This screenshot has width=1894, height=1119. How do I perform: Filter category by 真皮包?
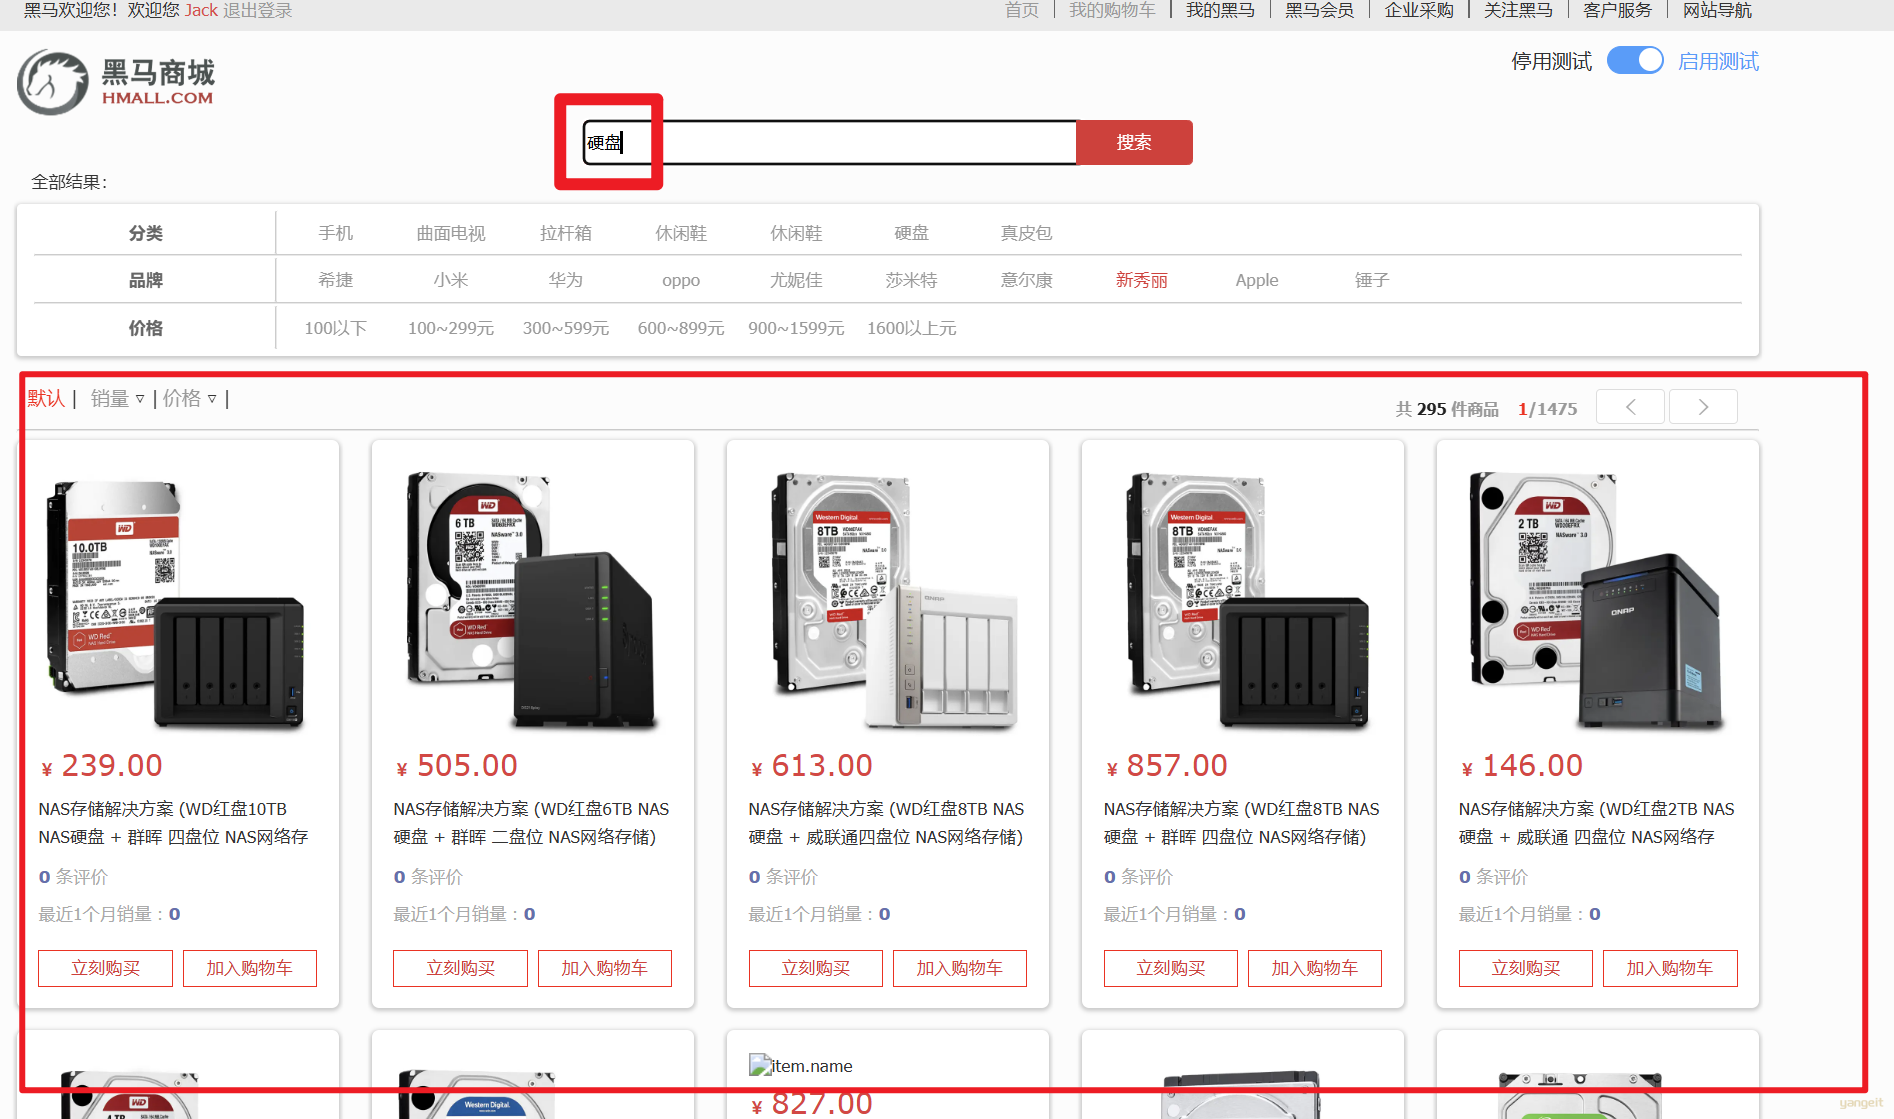tap(1026, 233)
